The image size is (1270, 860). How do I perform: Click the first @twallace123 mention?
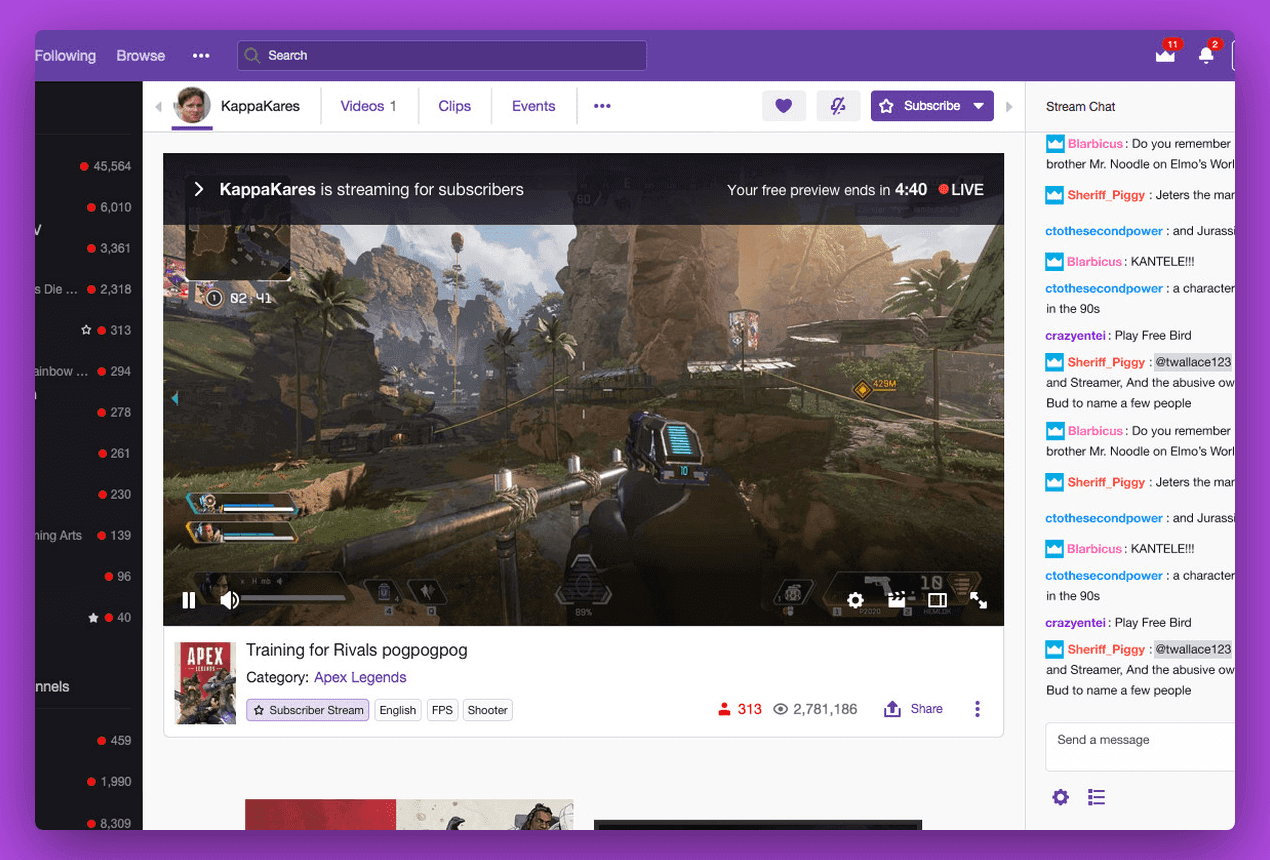(1193, 362)
